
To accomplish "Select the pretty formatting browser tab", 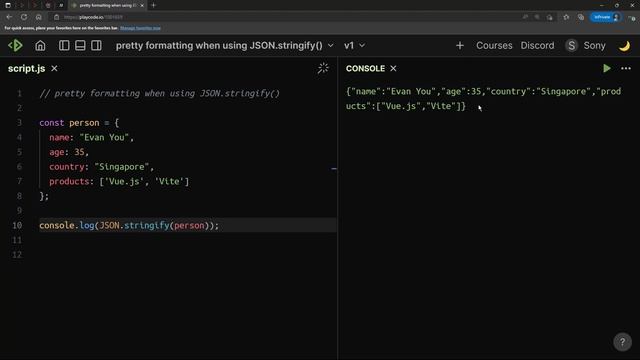I will click(108, 5).
